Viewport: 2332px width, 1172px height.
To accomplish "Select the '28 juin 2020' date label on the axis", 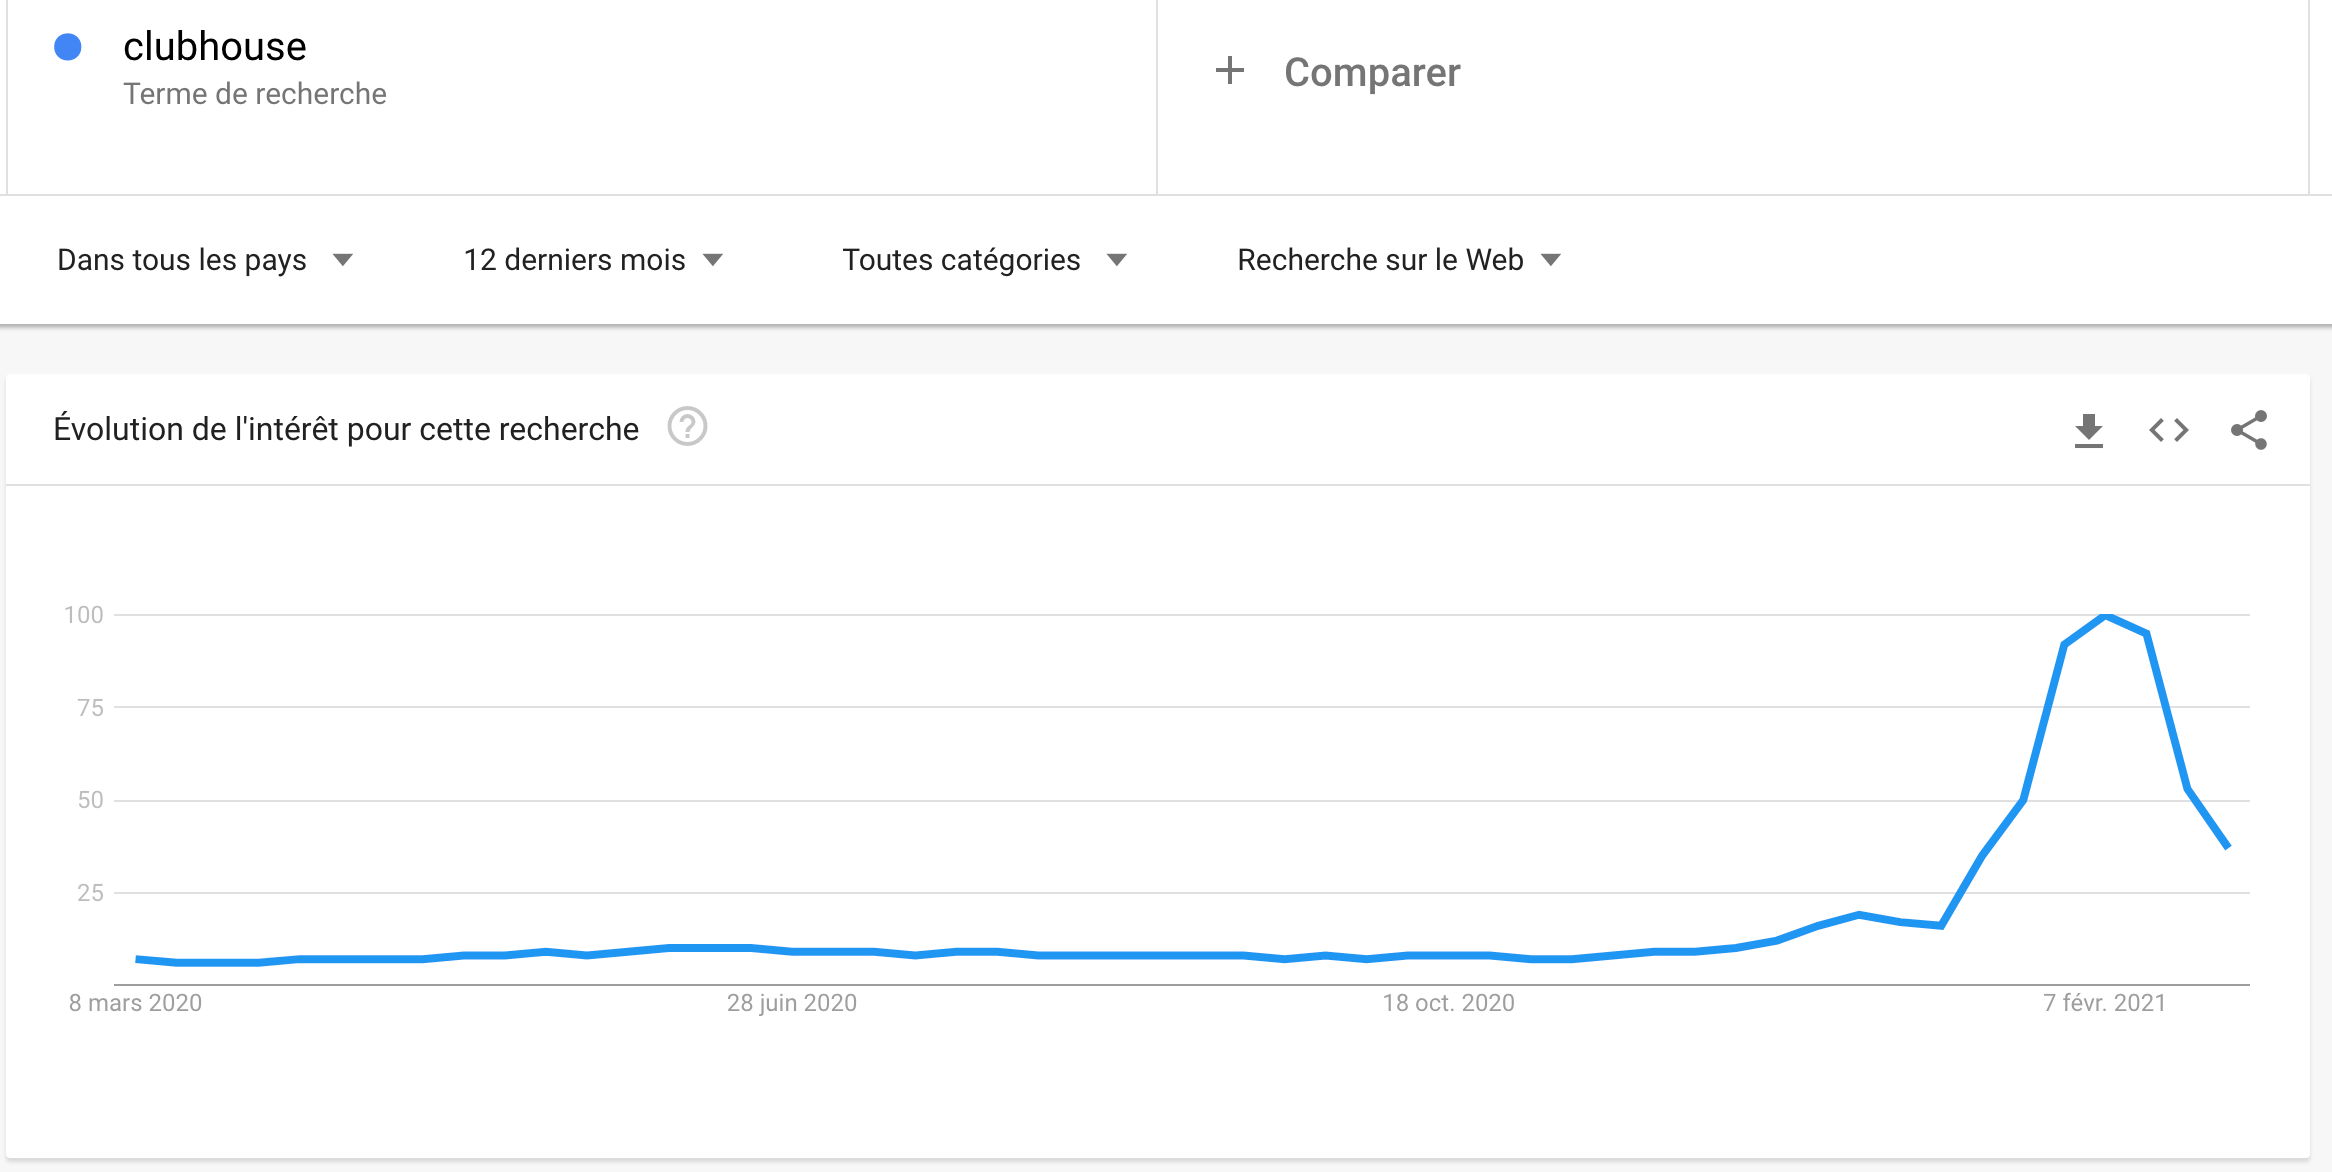I will click(791, 1003).
